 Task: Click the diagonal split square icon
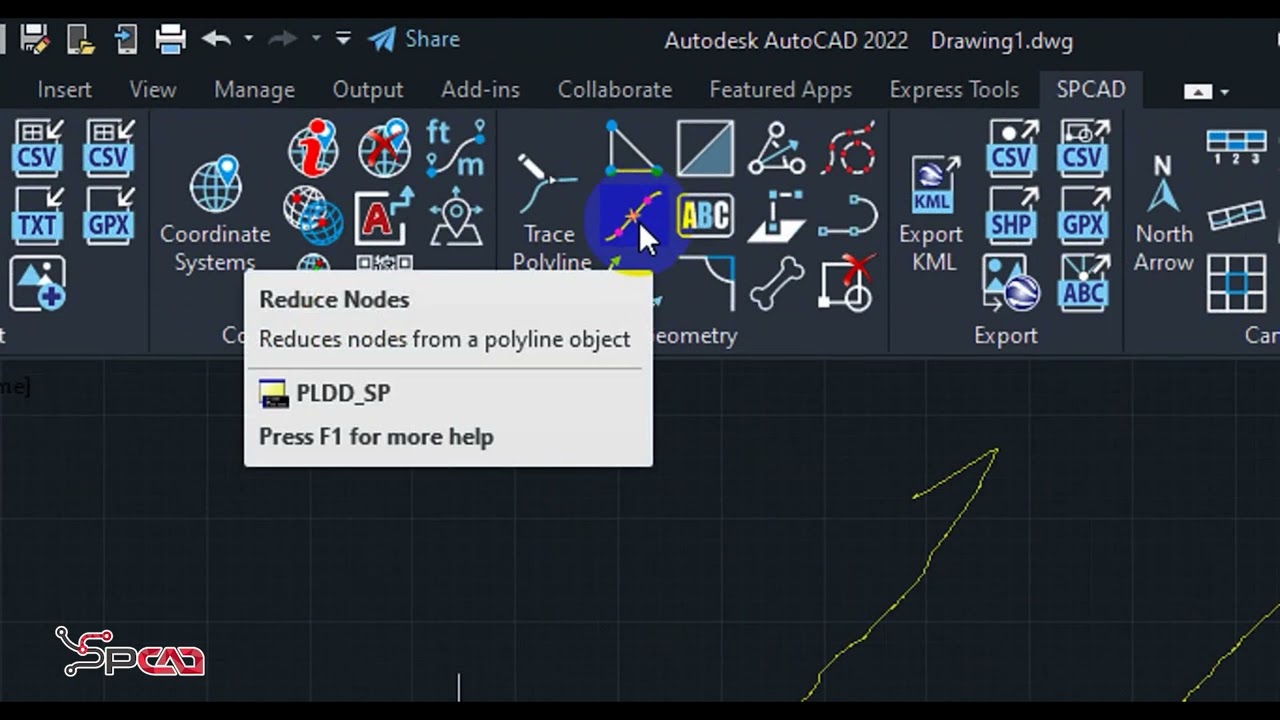tap(705, 148)
